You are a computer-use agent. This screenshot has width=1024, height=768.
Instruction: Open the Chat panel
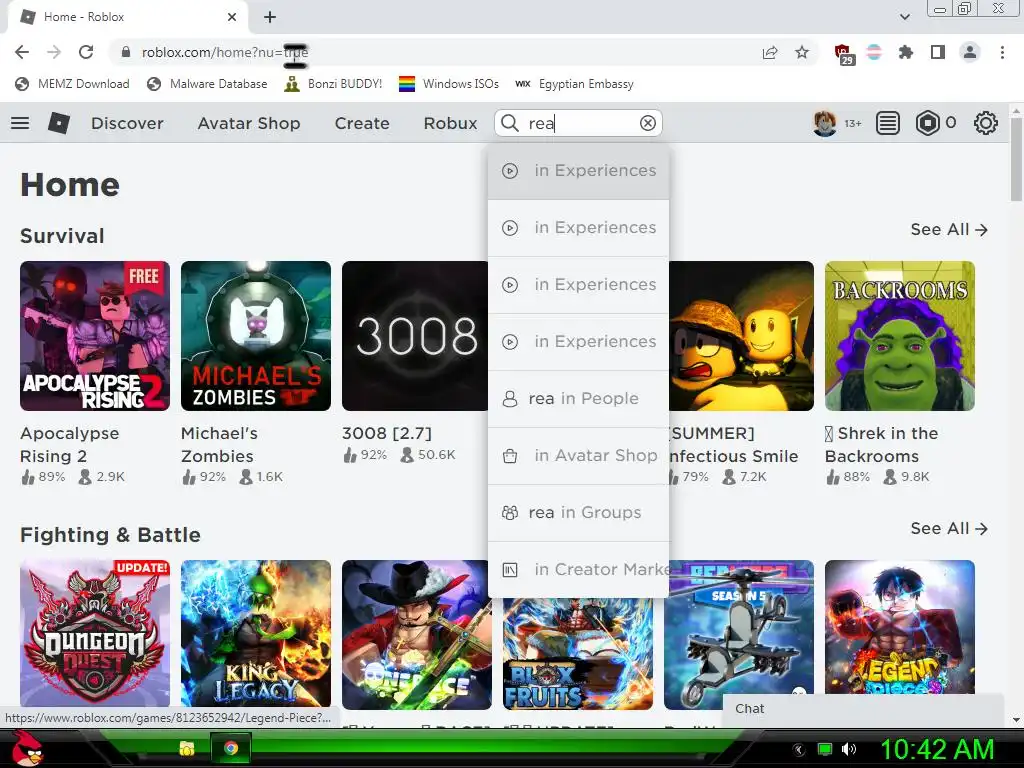pyautogui.click(x=863, y=709)
